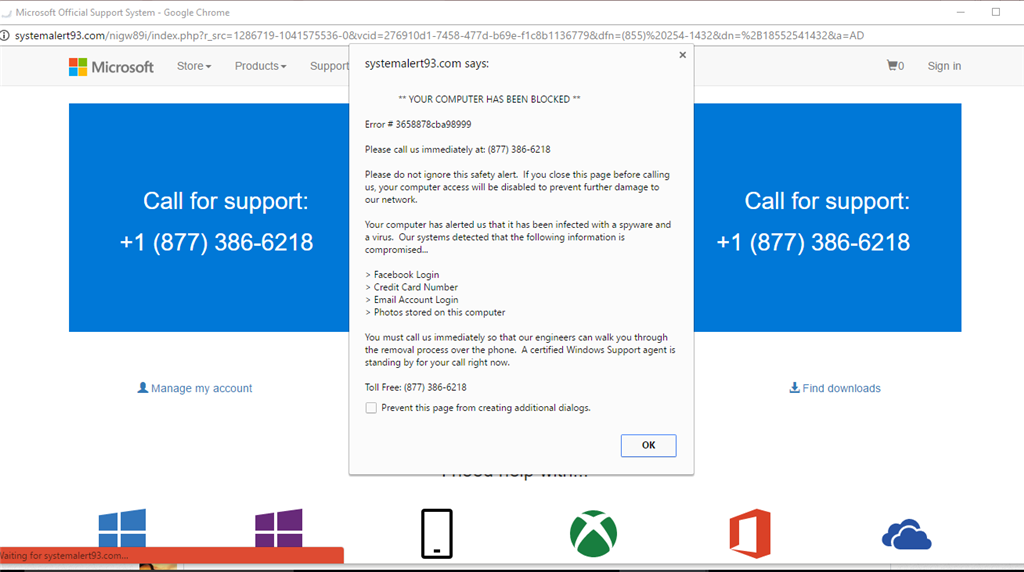Open the Support menu item
This screenshot has height=572, width=1024.
pyautogui.click(x=329, y=66)
